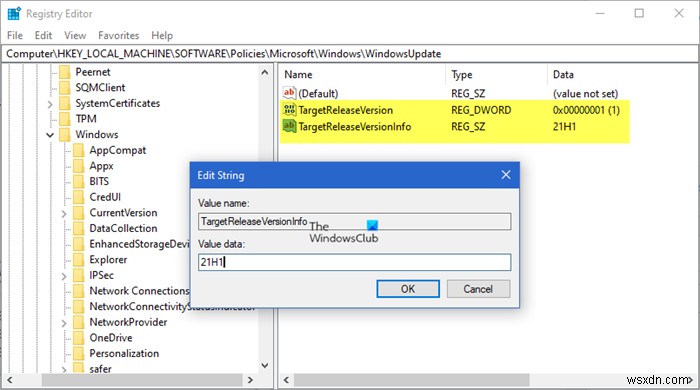
Task: Click the SystemCertificates folder icon
Action: point(65,103)
